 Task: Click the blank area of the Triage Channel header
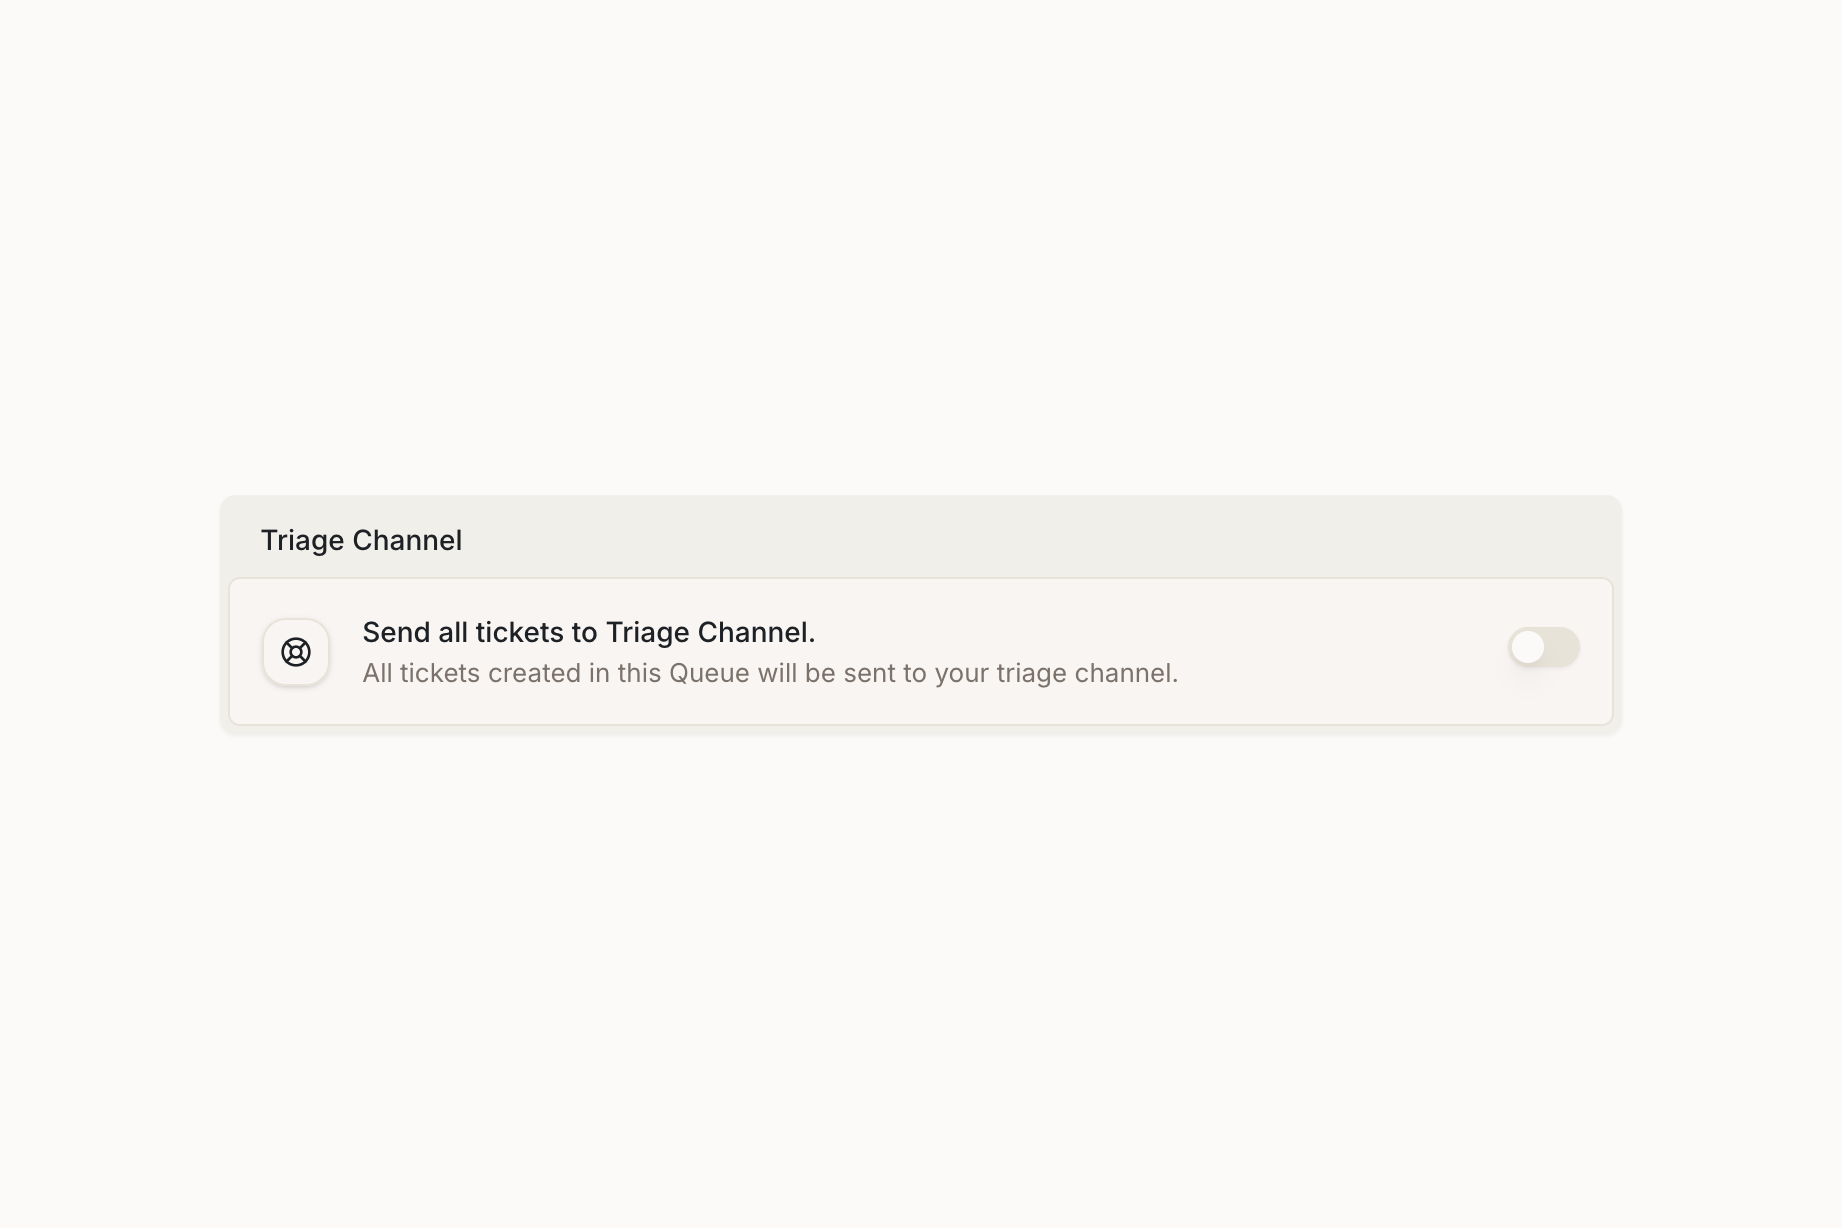[1000, 540]
